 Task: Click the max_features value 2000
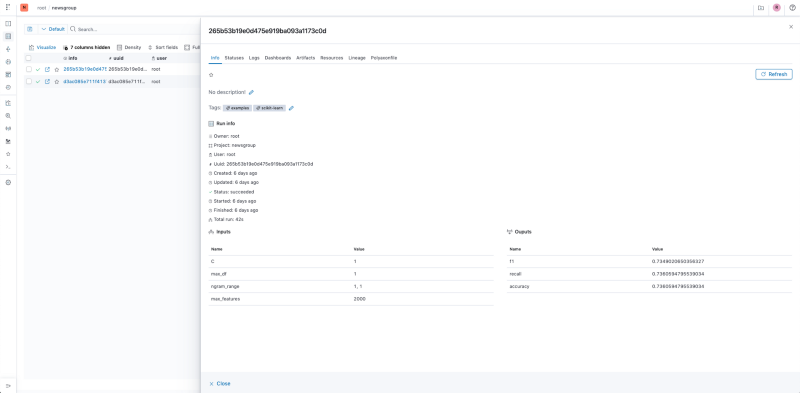359,299
